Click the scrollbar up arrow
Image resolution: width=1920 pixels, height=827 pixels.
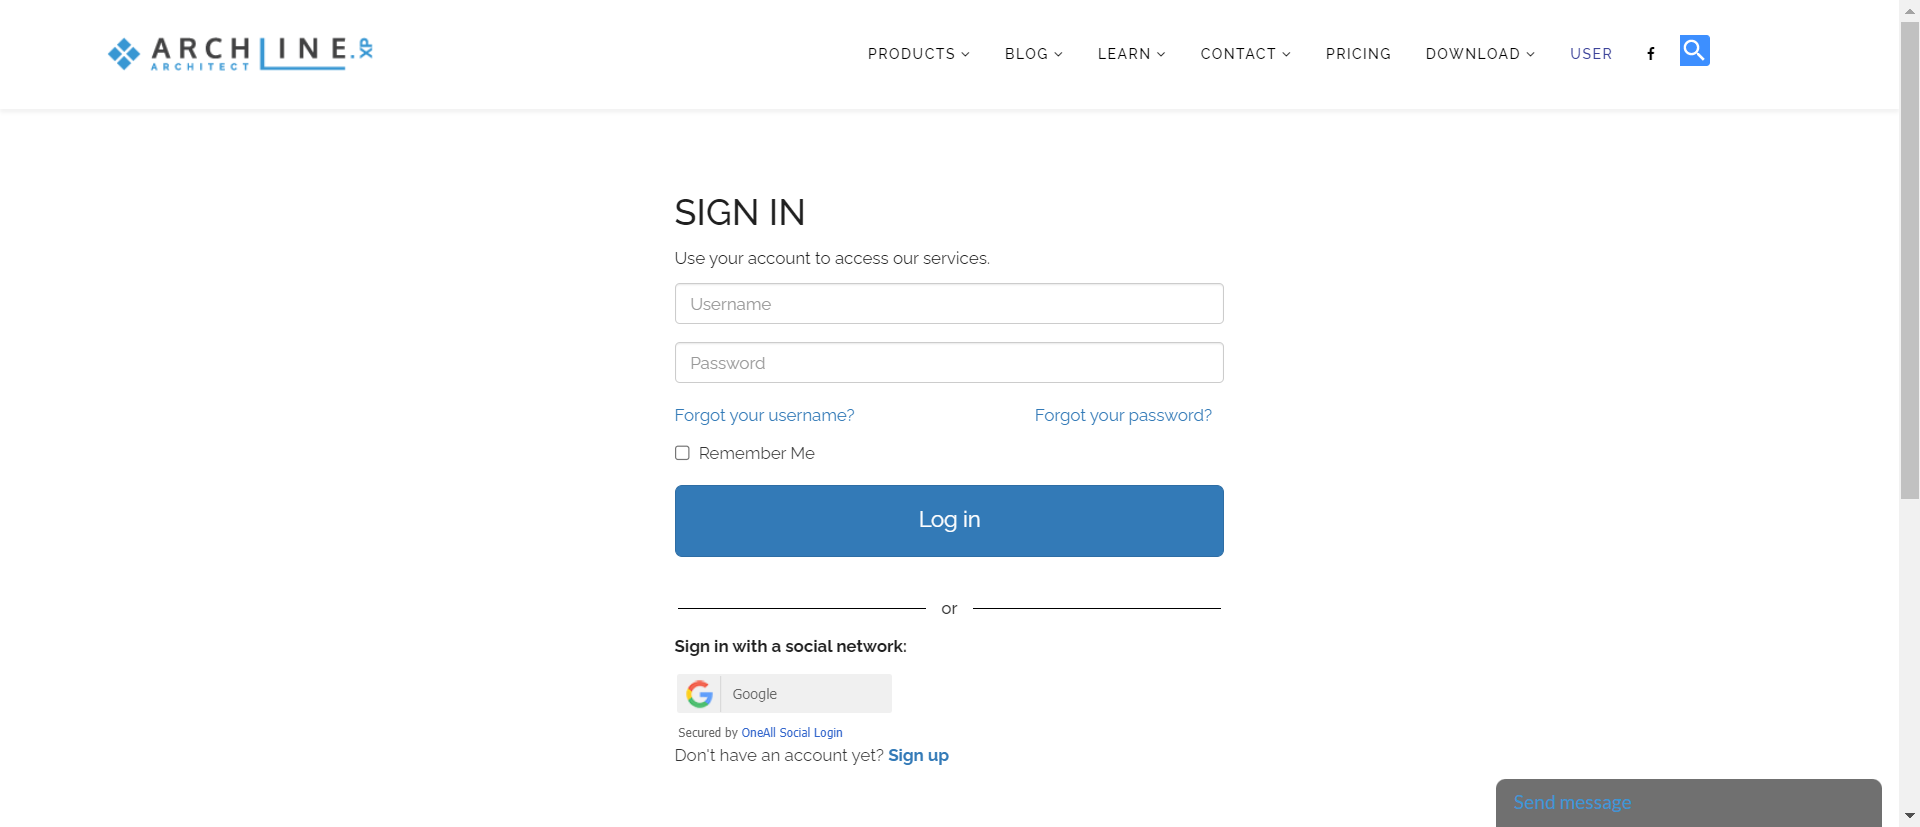click(x=1910, y=9)
